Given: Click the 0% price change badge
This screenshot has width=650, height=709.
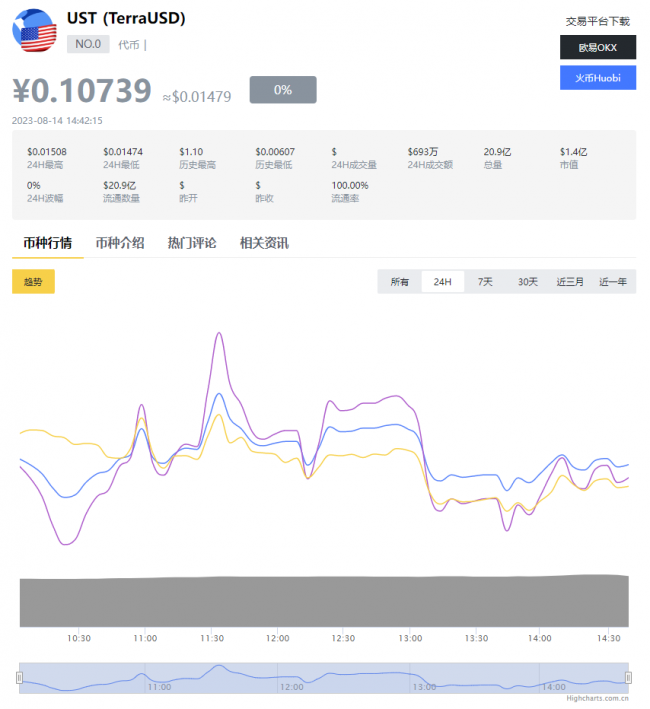Looking at the screenshot, I should [x=283, y=90].
